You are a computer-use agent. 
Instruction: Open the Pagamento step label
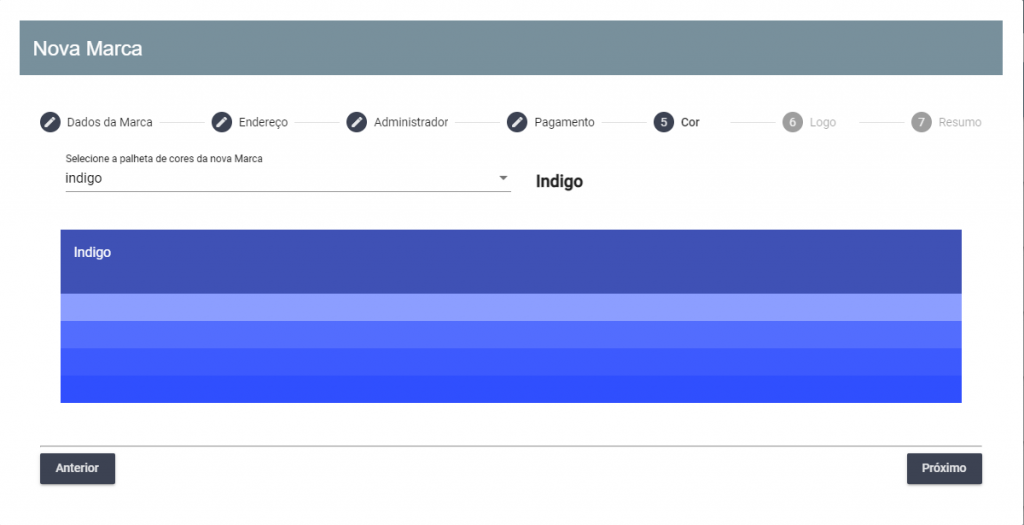click(x=564, y=122)
